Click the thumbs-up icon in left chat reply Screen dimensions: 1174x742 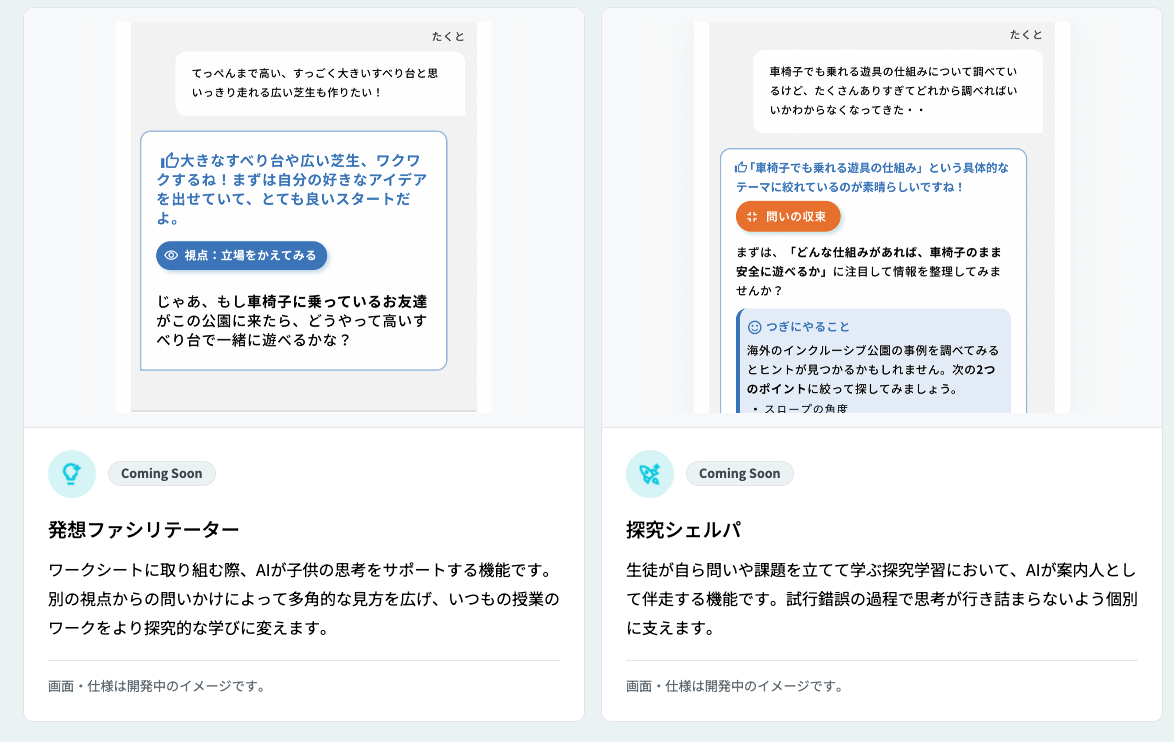tap(169, 160)
